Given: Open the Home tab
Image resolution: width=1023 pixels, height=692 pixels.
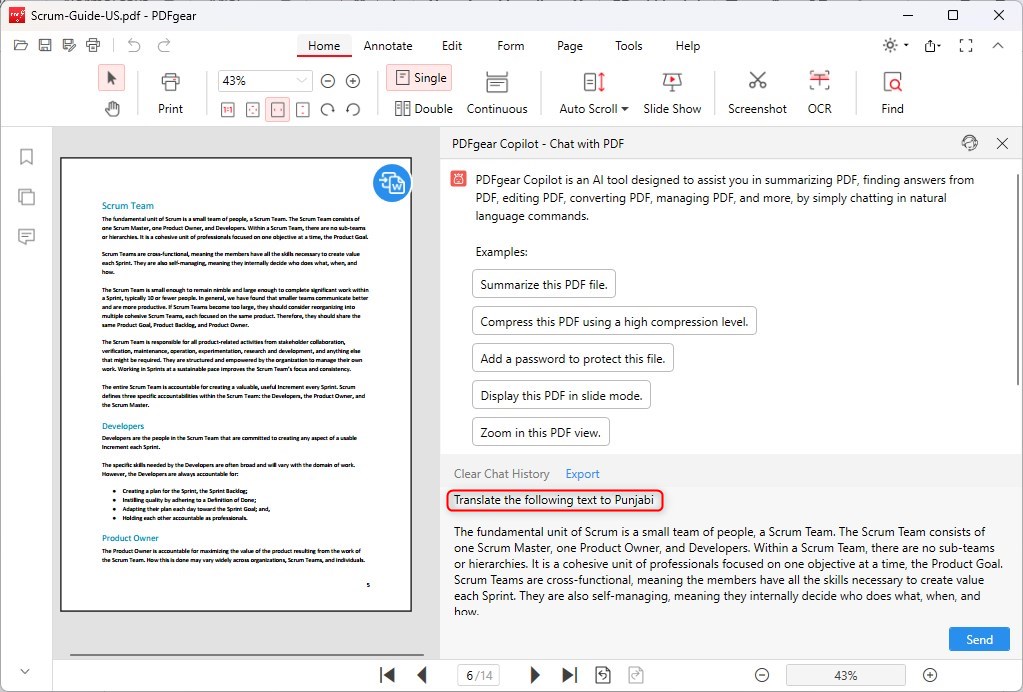Looking at the screenshot, I should [324, 46].
